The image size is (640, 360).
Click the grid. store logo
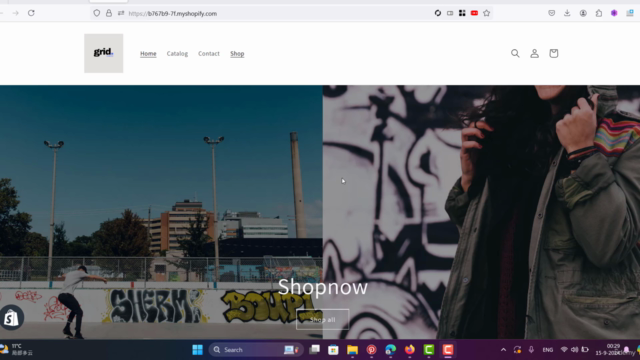(x=104, y=53)
